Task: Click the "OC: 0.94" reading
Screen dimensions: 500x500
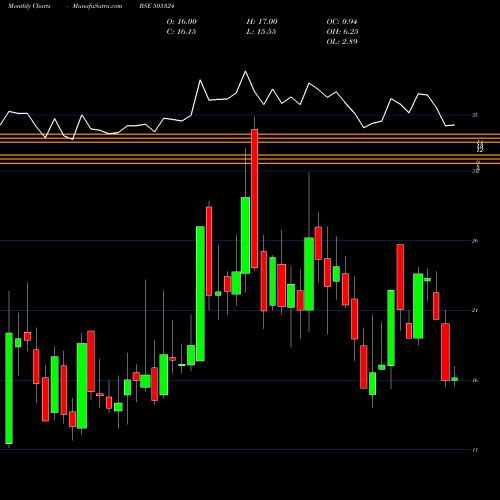Action: [342, 22]
